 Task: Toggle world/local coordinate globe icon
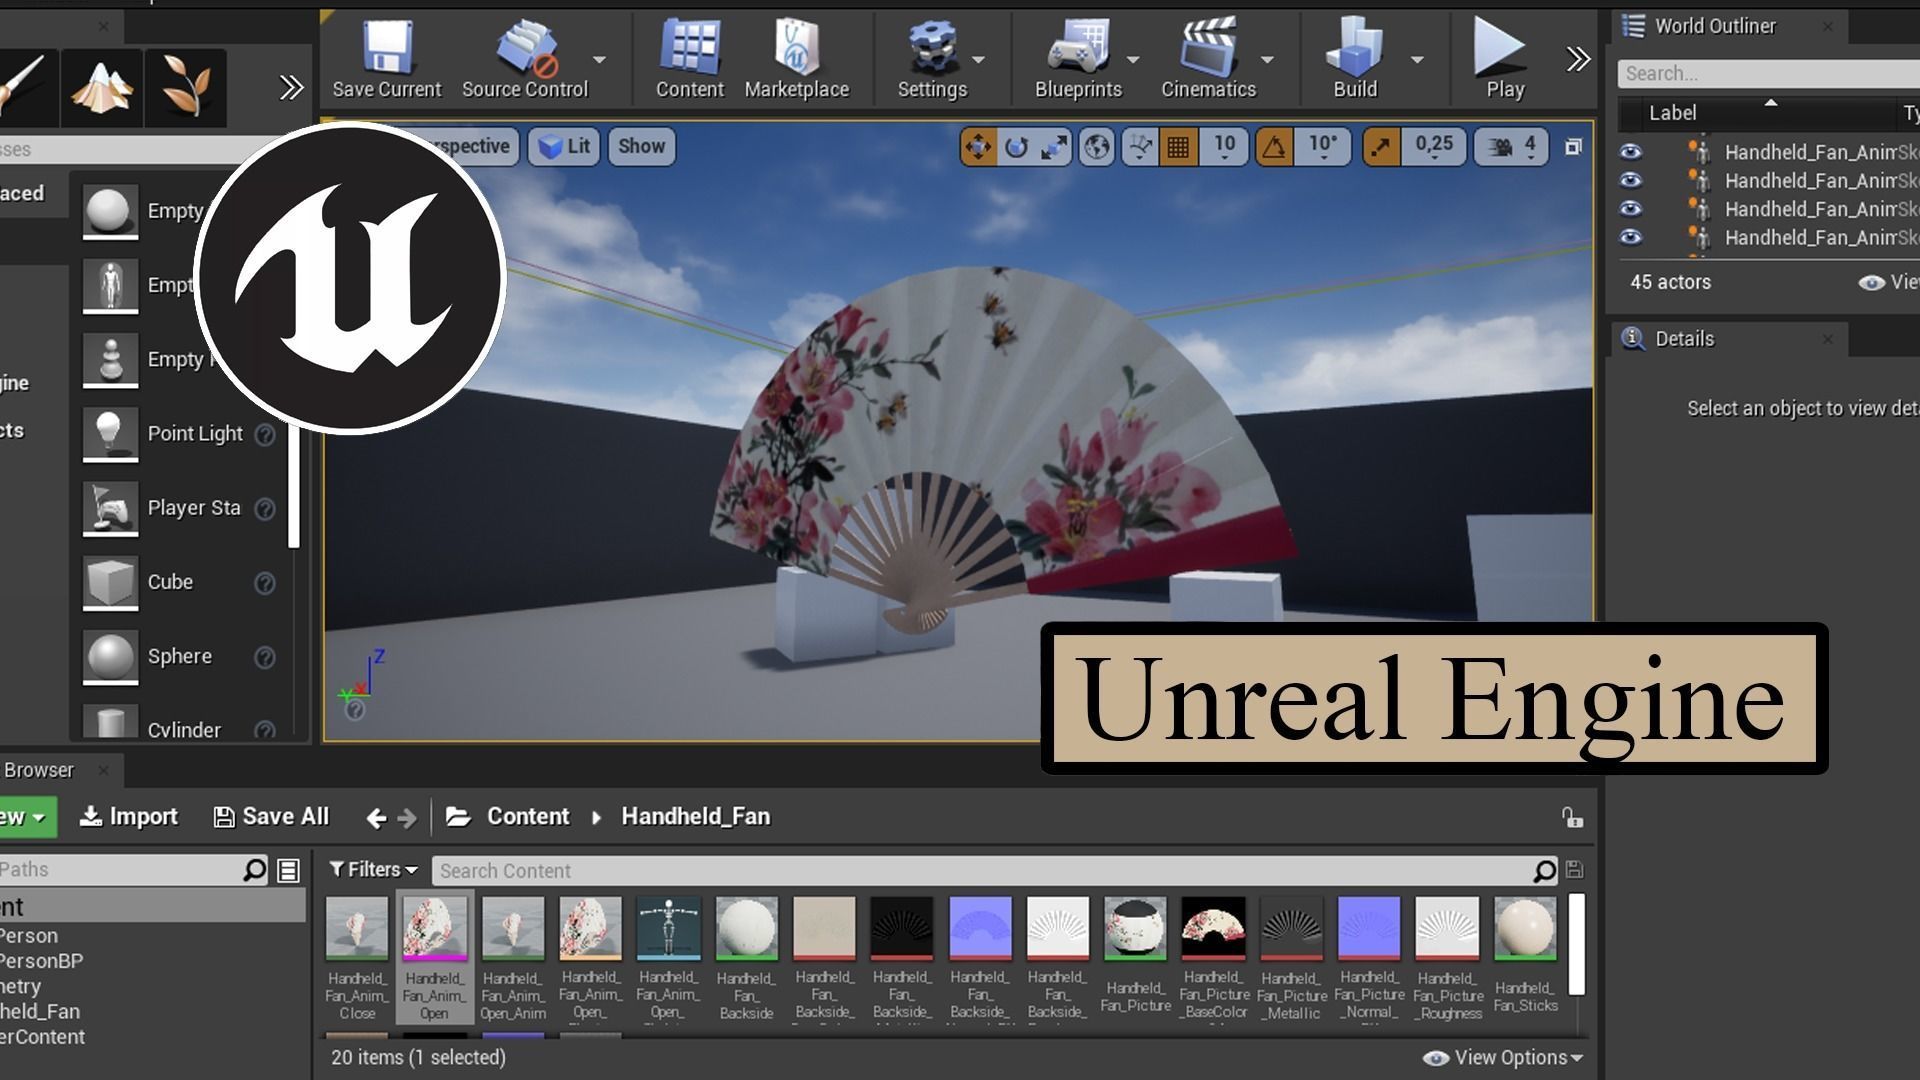click(x=1097, y=147)
